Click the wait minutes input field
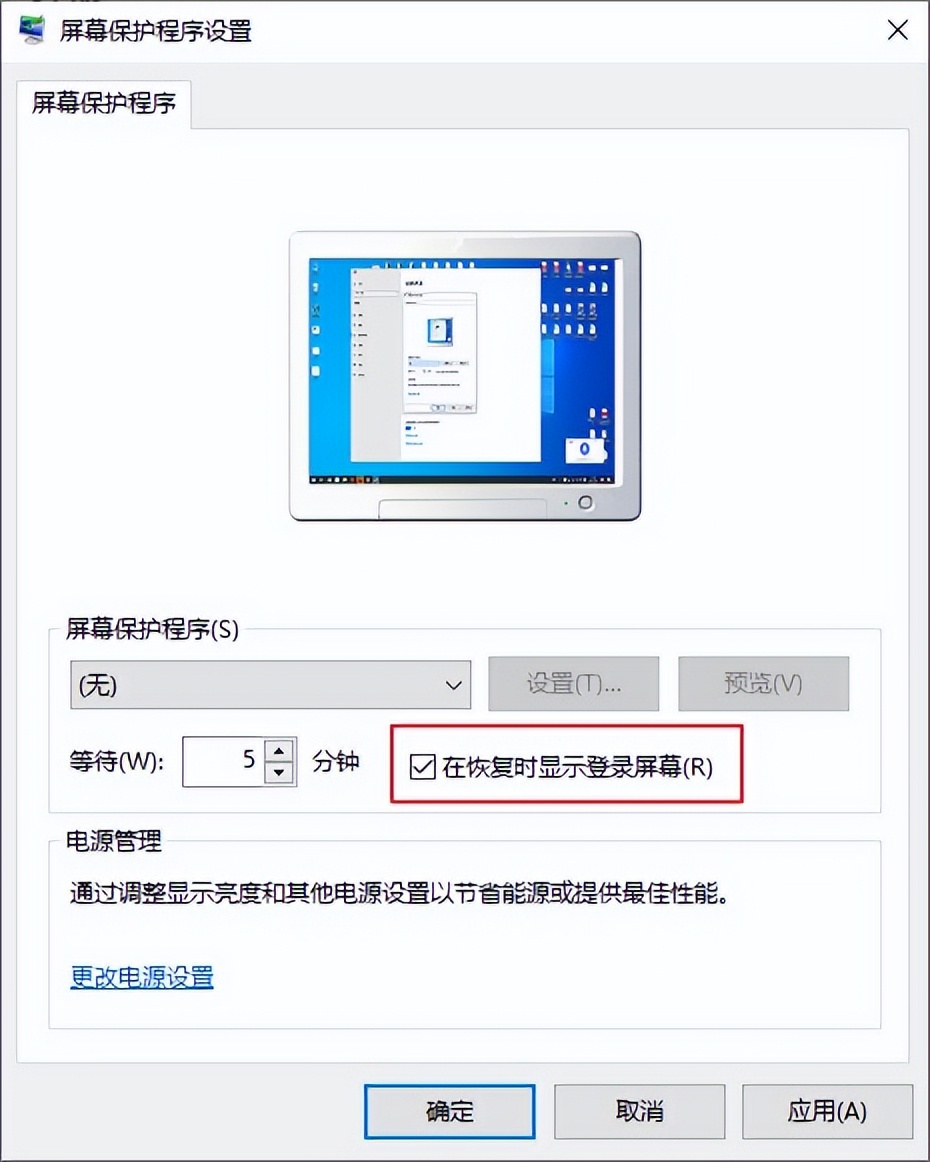Image resolution: width=930 pixels, height=1162 pixels. (x=222, y=761)
